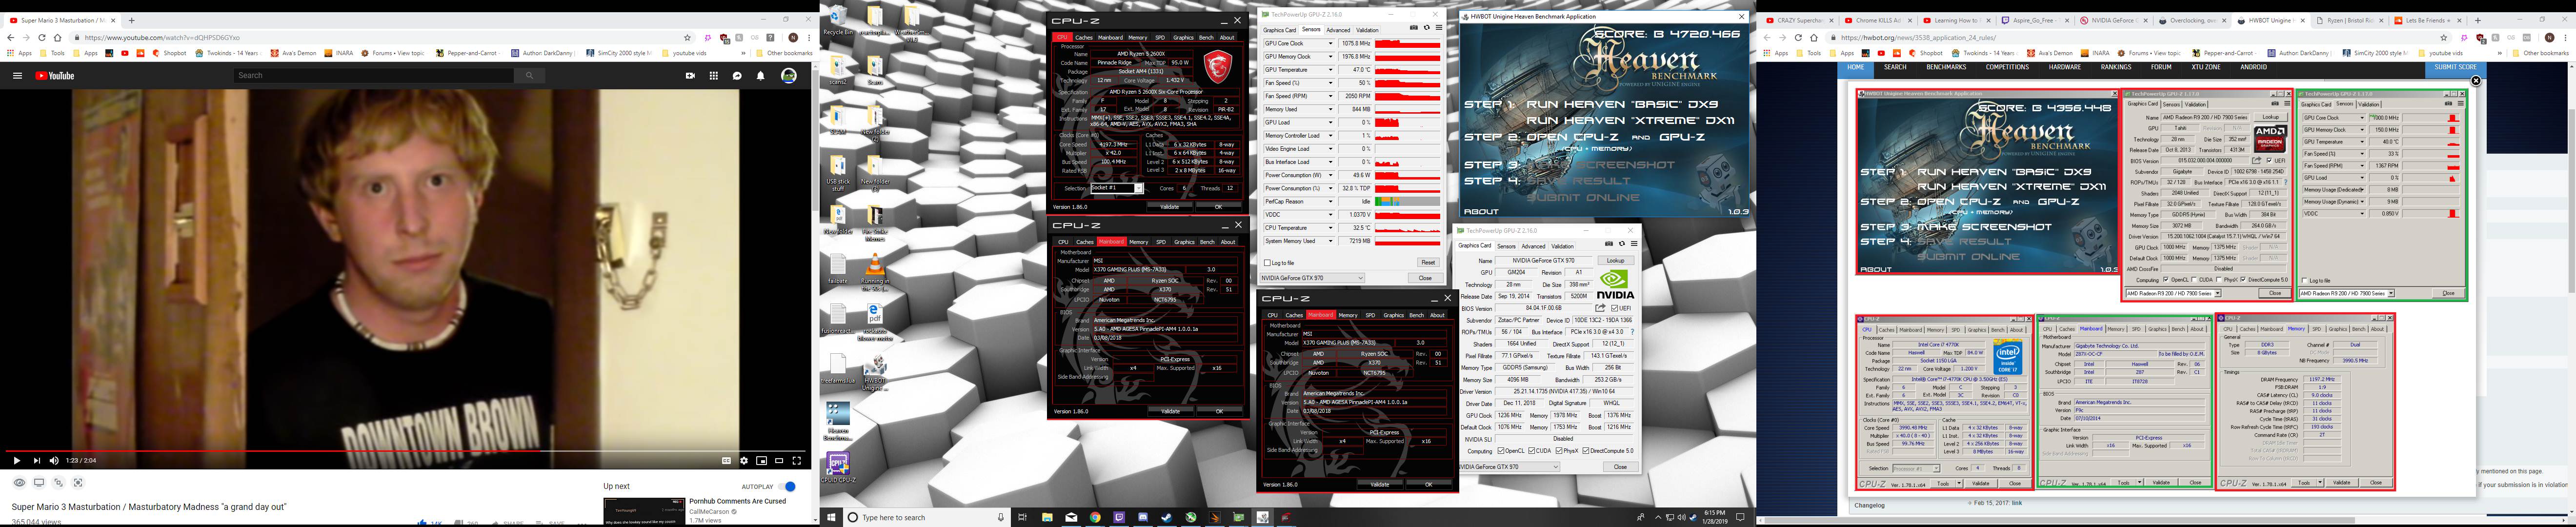Skip to next video in player
This screenshot has height=527, width=2576.
coord(37,460)
